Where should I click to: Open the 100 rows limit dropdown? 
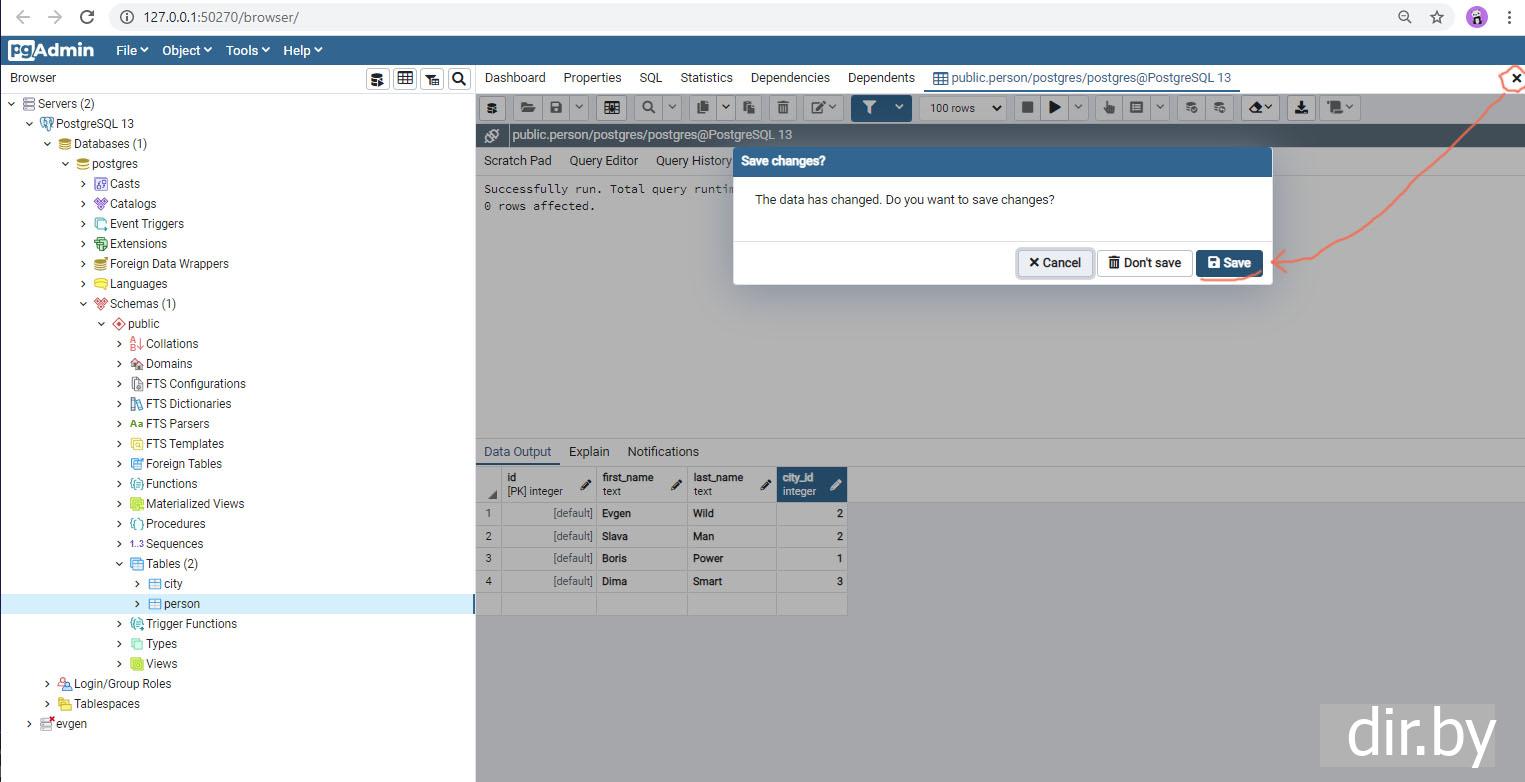click(x=965, y=108)
